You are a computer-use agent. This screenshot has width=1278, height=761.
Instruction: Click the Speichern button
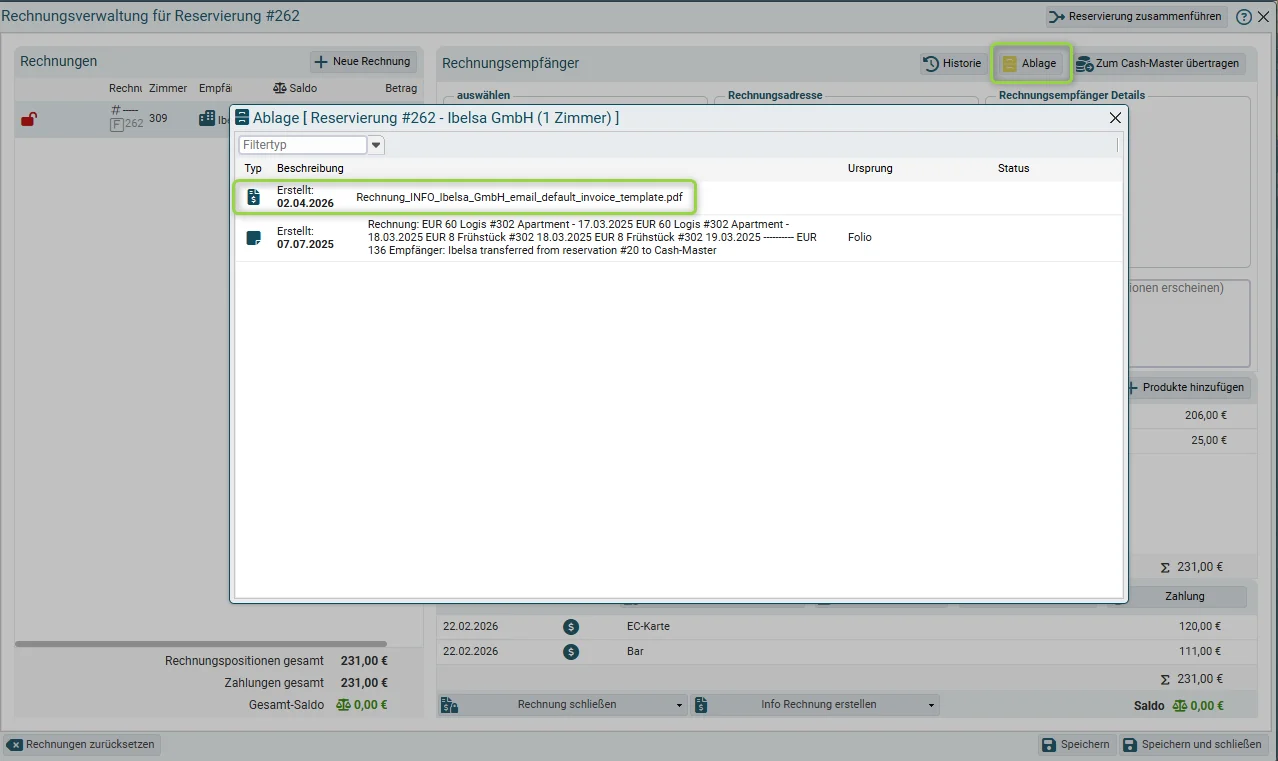(1076, 745)
